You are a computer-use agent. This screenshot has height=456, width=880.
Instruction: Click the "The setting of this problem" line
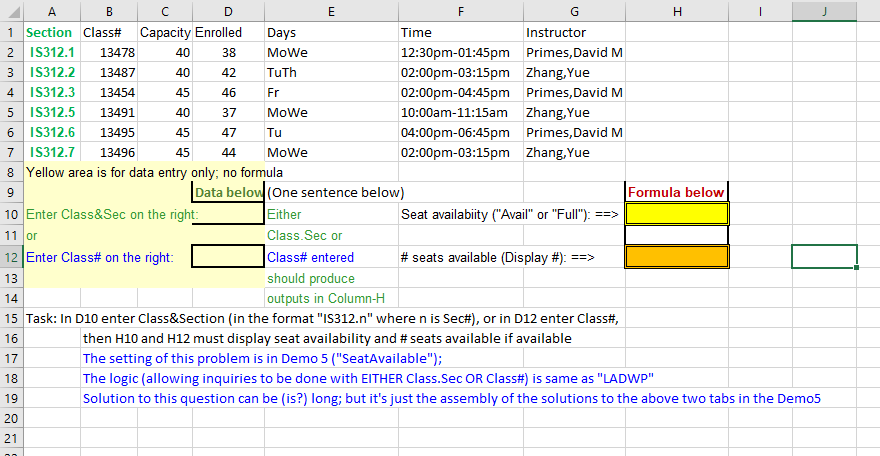[x=263, y=358]
